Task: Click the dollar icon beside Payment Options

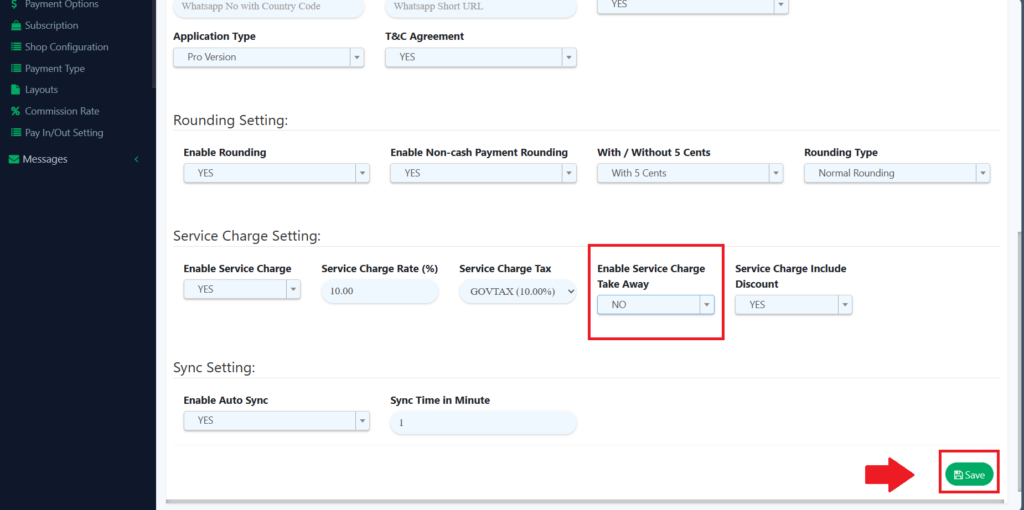Action: pyautogui.click(x=14, y=5)
